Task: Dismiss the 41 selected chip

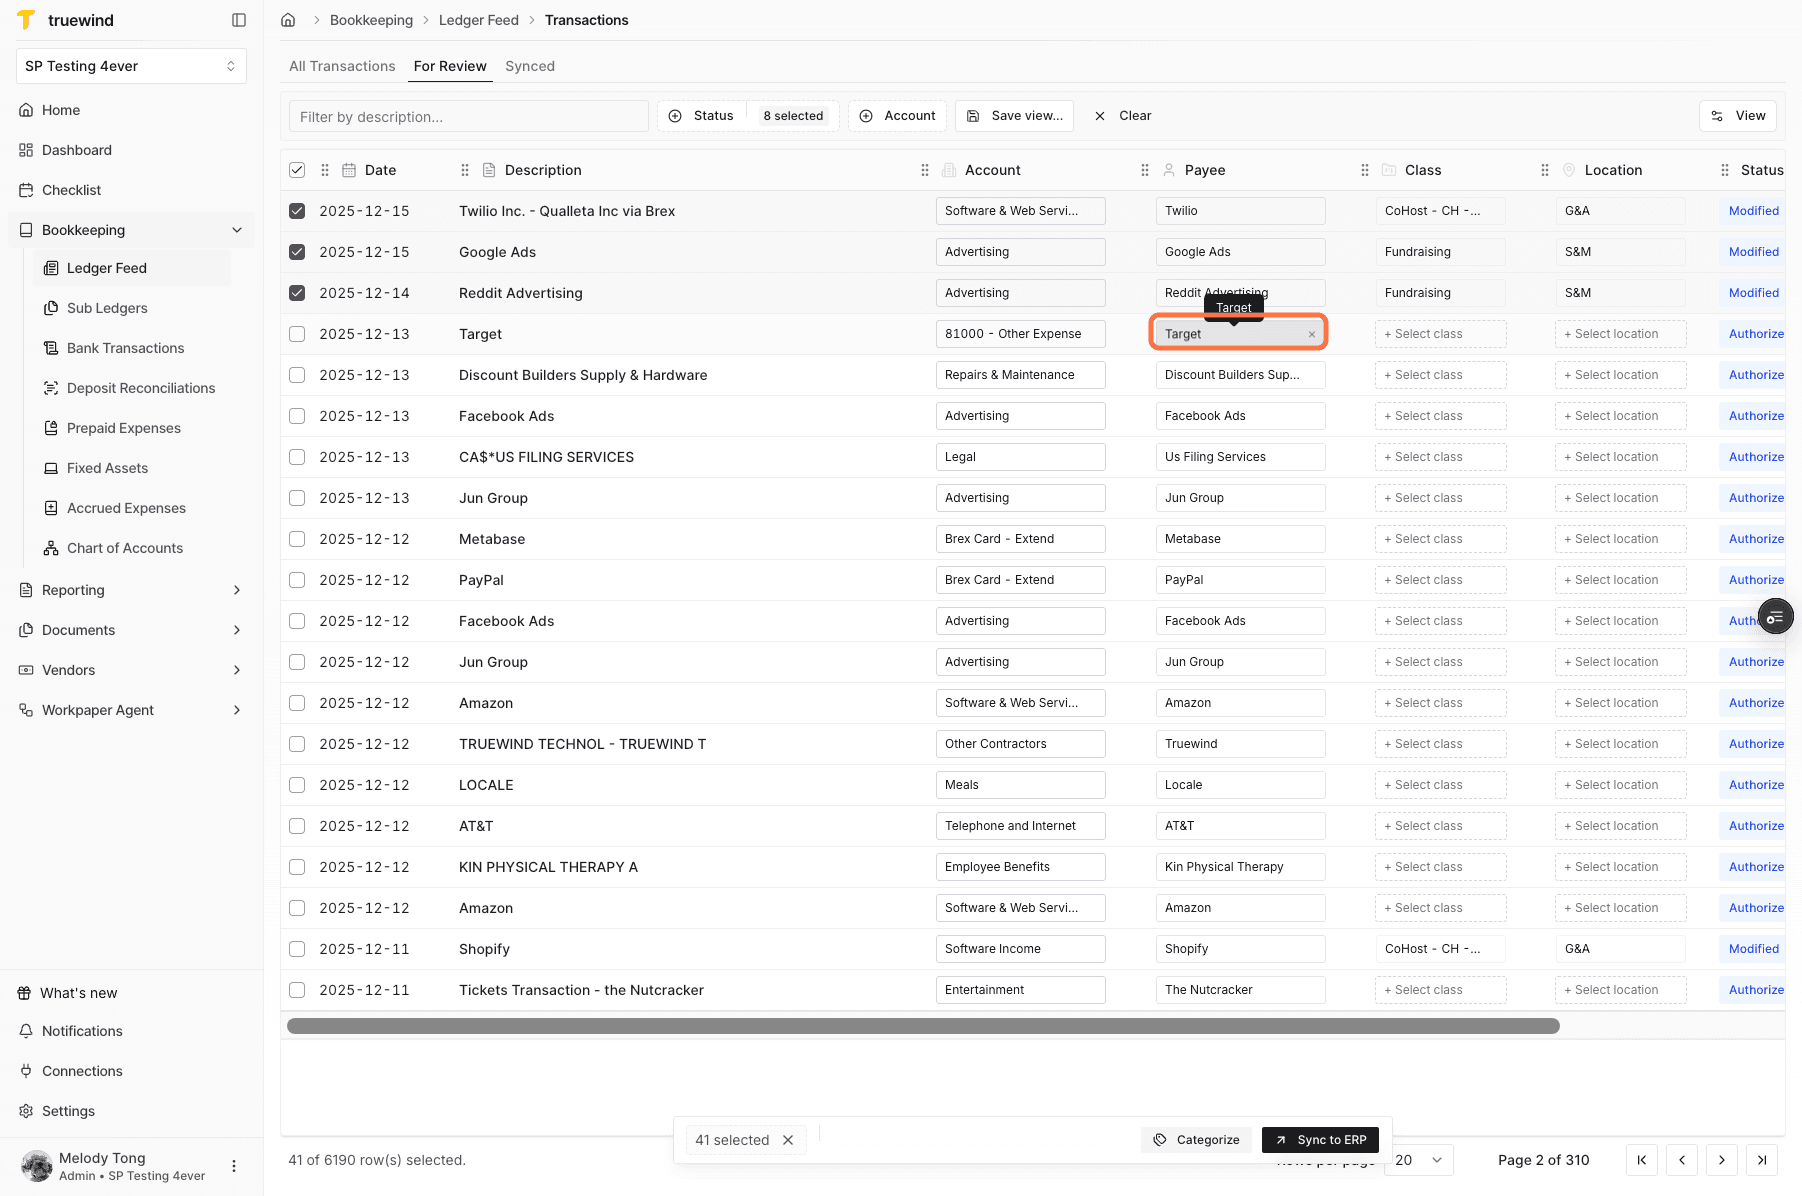Action: 788,1140
